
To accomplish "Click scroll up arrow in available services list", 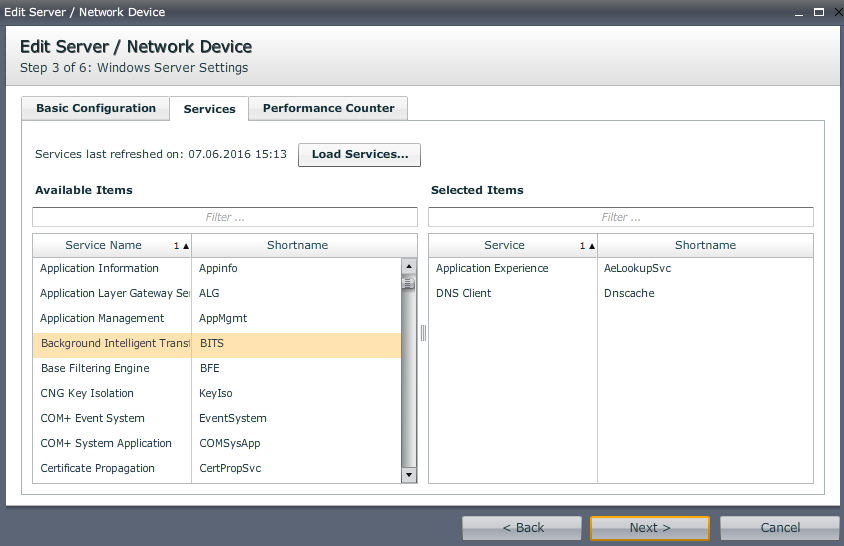I will point(408,266).
